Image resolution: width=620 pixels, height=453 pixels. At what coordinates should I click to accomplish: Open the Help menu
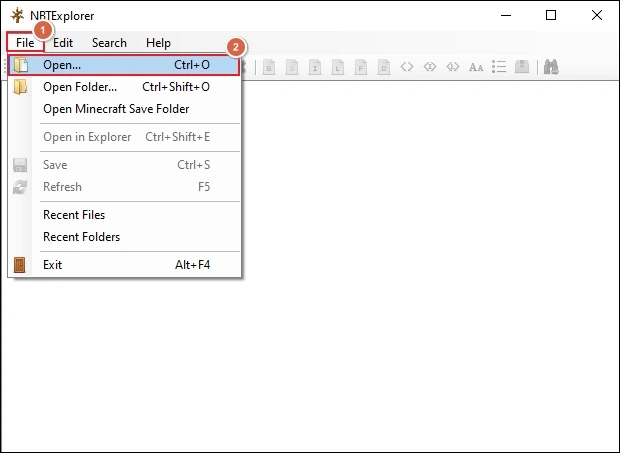[x=158, y=43]
